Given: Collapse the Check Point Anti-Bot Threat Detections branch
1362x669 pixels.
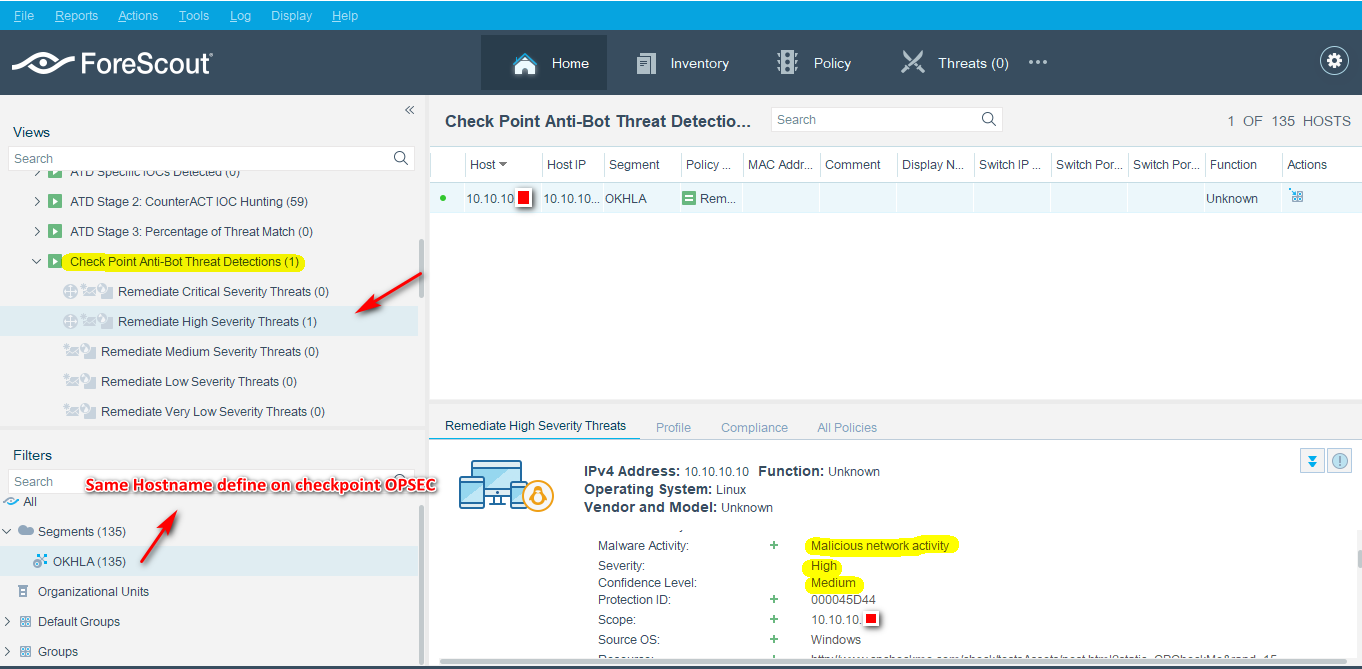Looking at the screenshot, I should coord(38,261).
